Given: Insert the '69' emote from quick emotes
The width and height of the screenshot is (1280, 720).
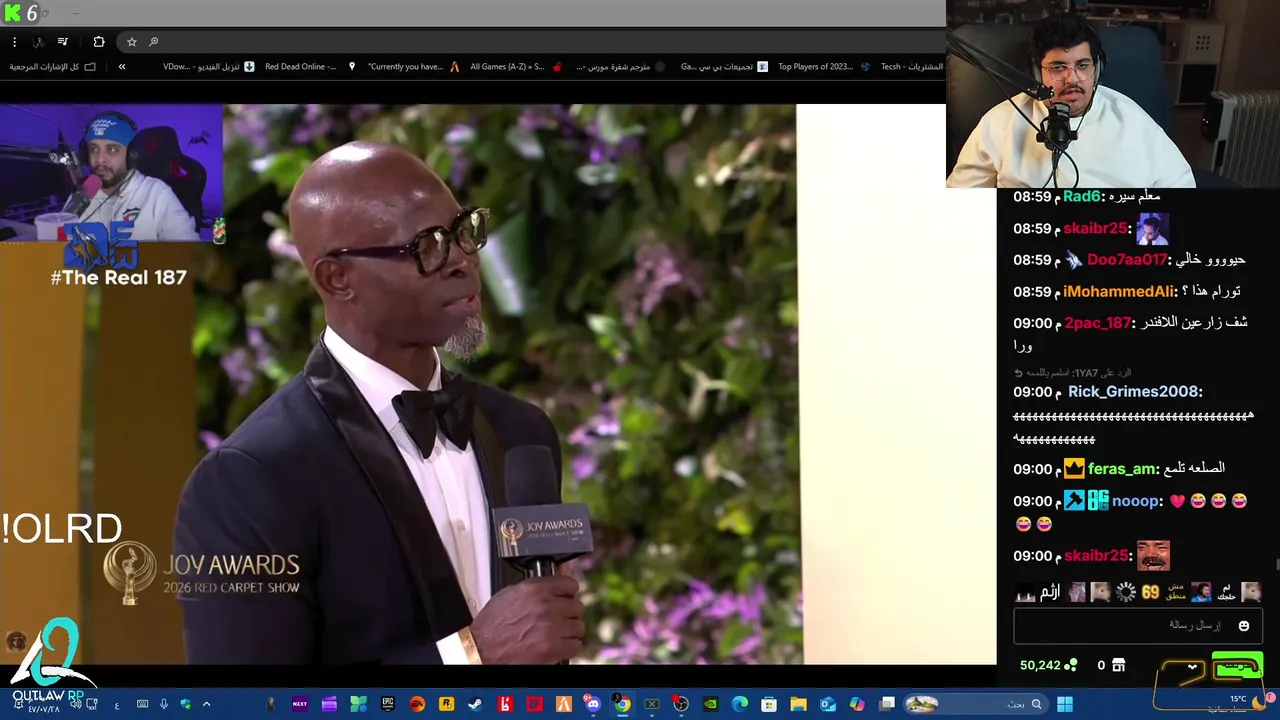Looking at the screenshot, I should (1150, 592).
